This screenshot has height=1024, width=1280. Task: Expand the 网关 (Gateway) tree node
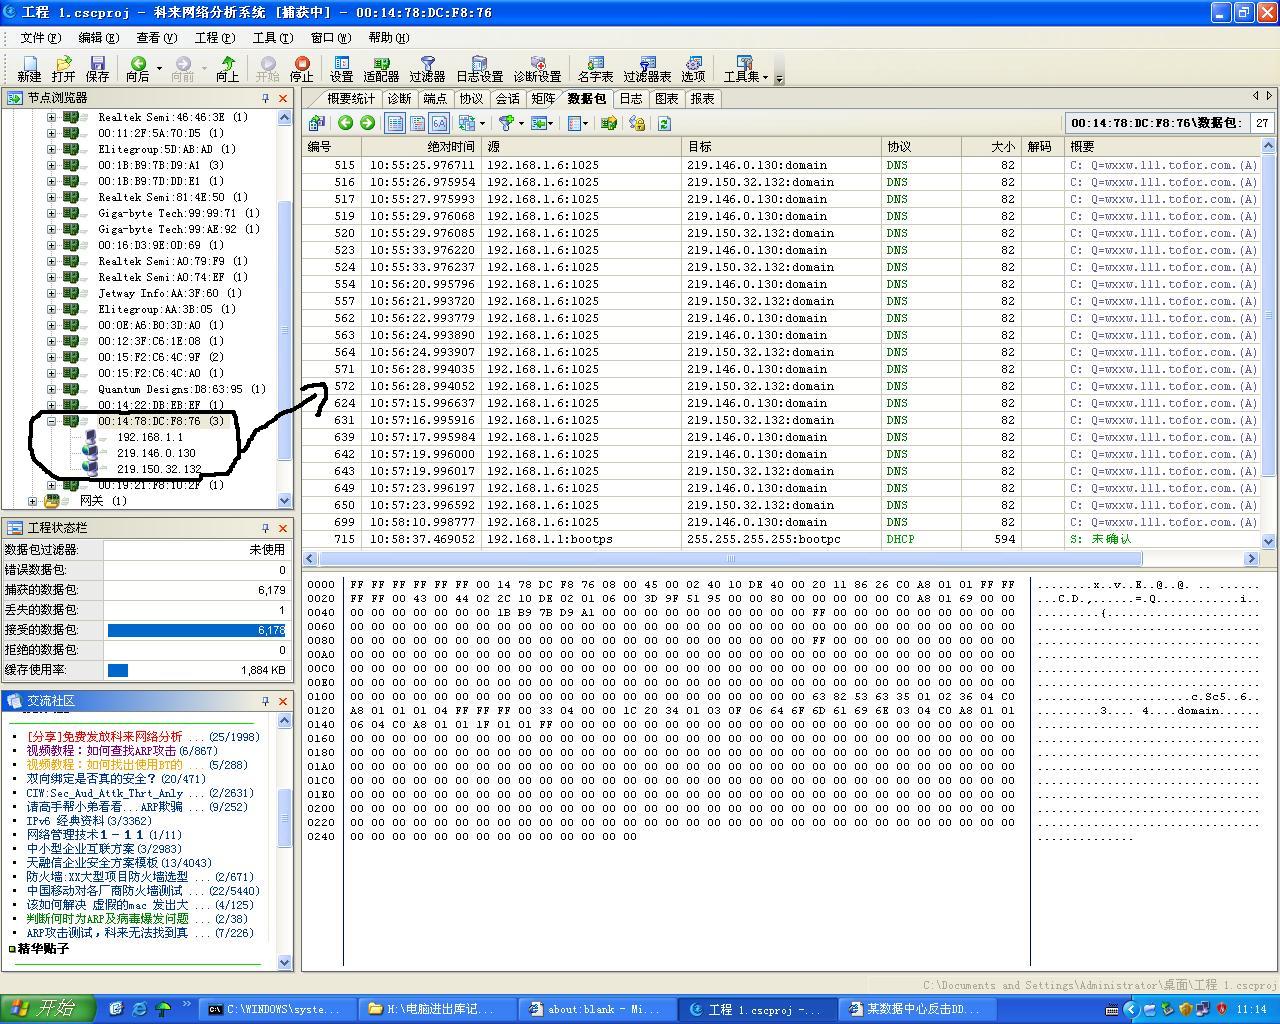point(33,501)
